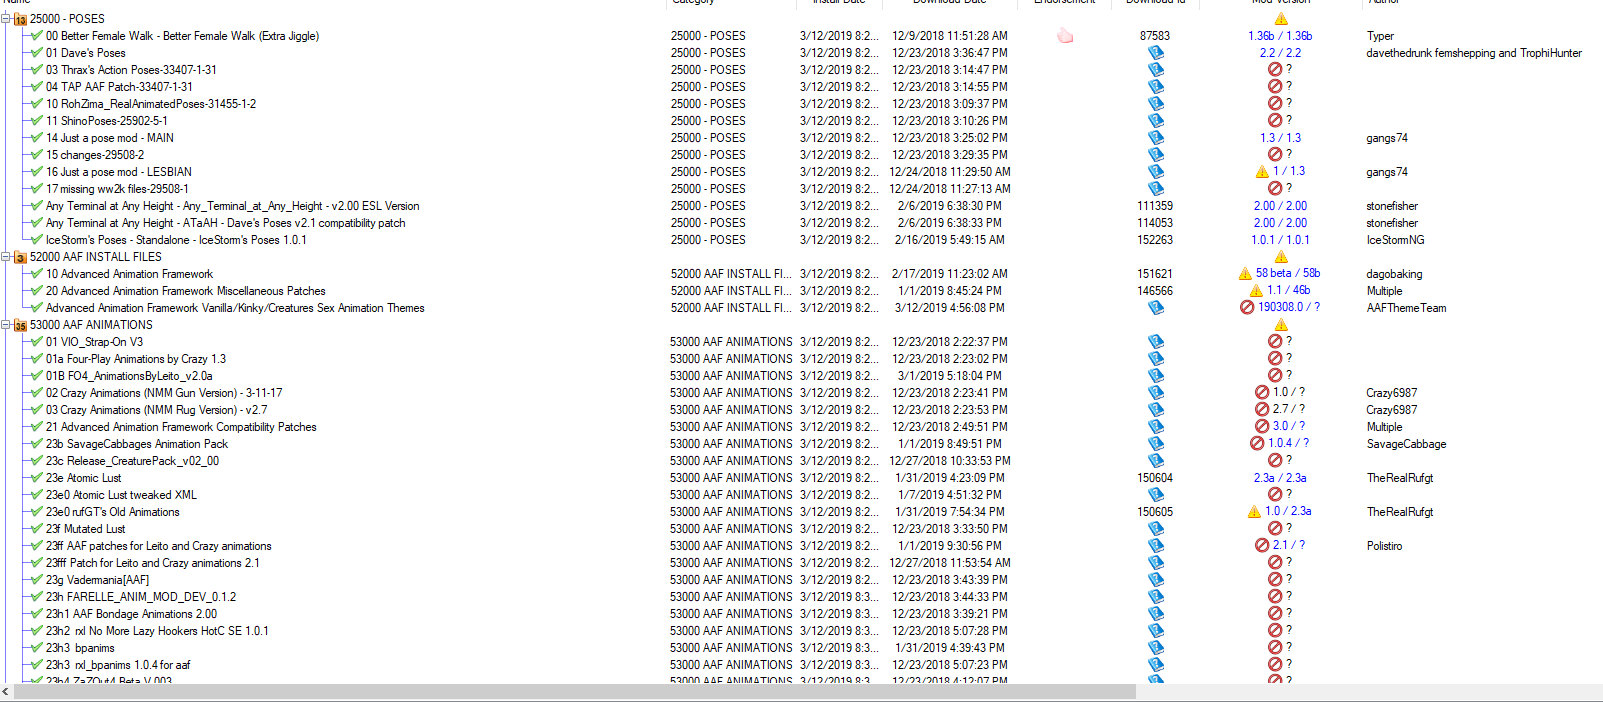
Task: Select the Any Terminal at Any Height v2.00 ESL Version row
Action: pyautogui.click(x=233, y=206)
